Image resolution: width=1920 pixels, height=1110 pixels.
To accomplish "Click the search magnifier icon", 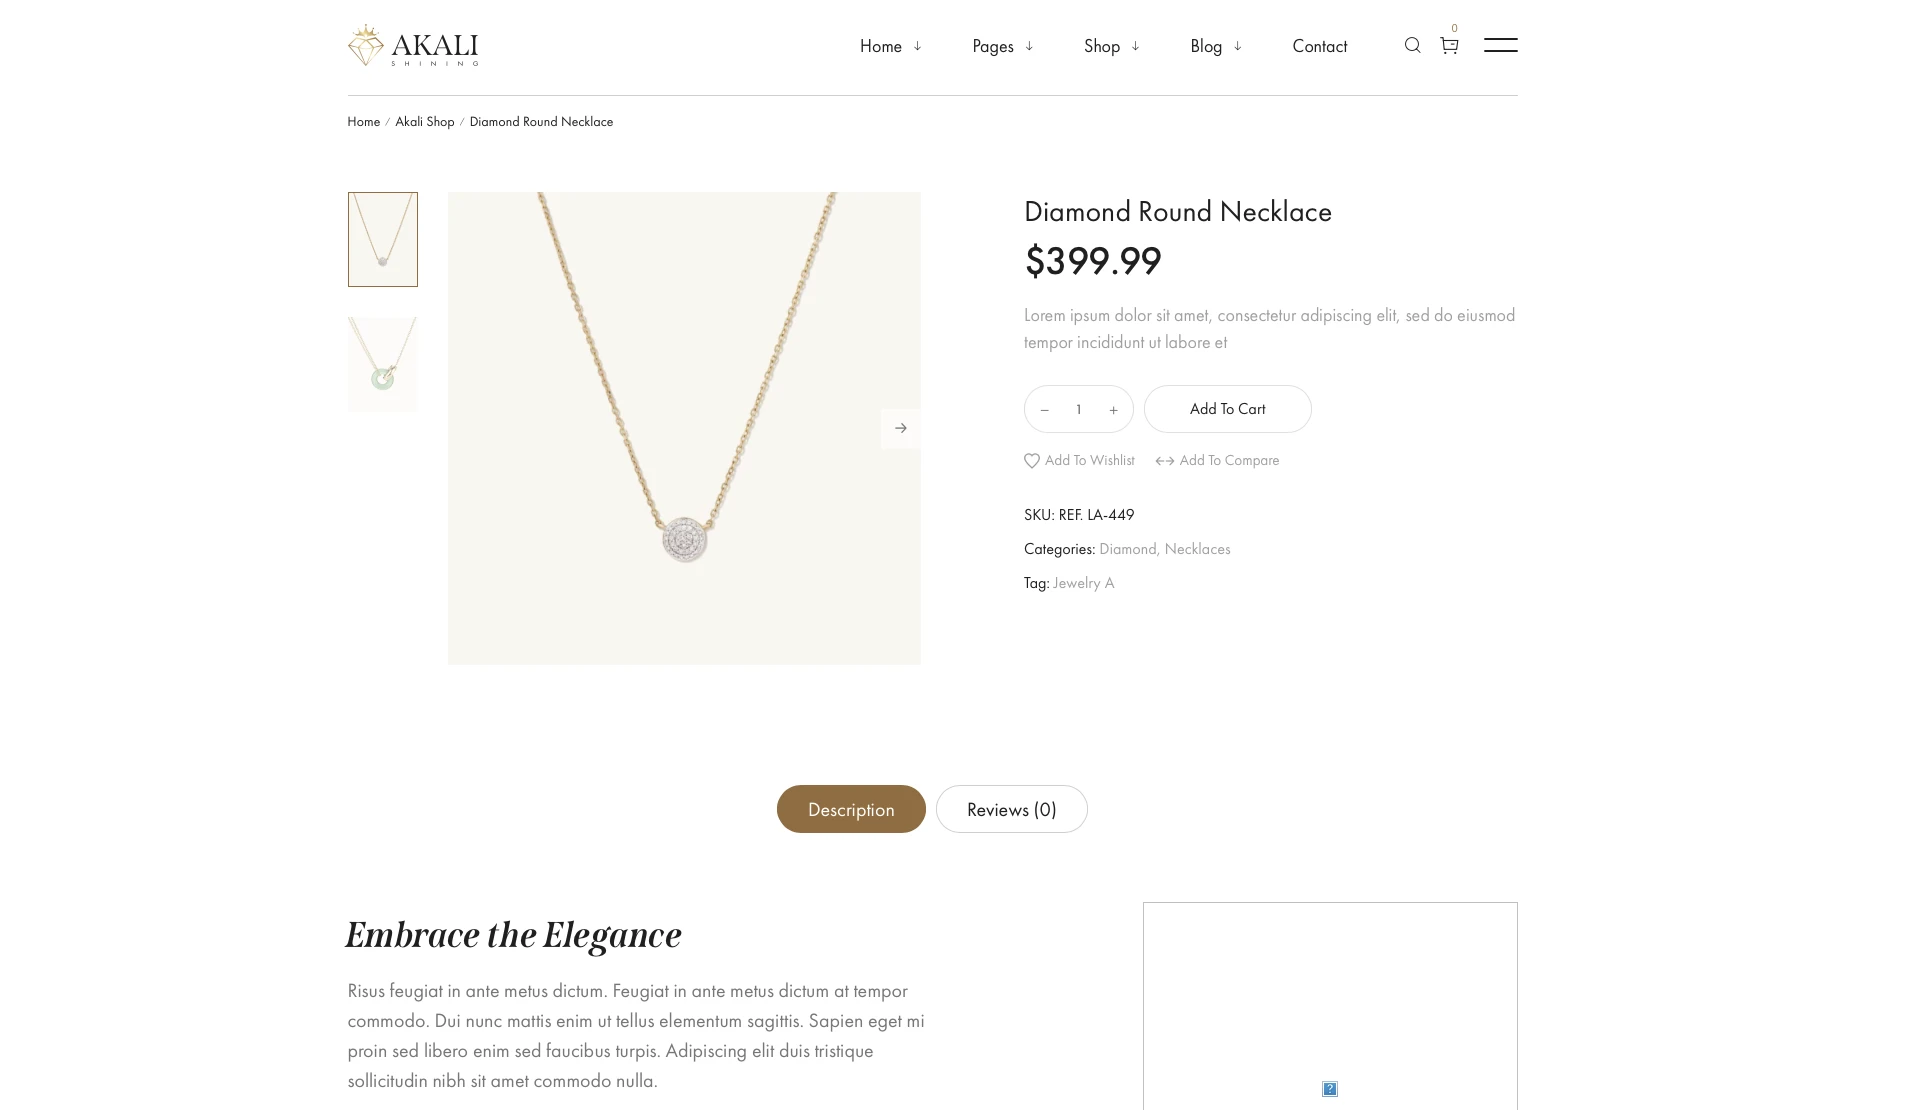I will (x=1412, y=45).
